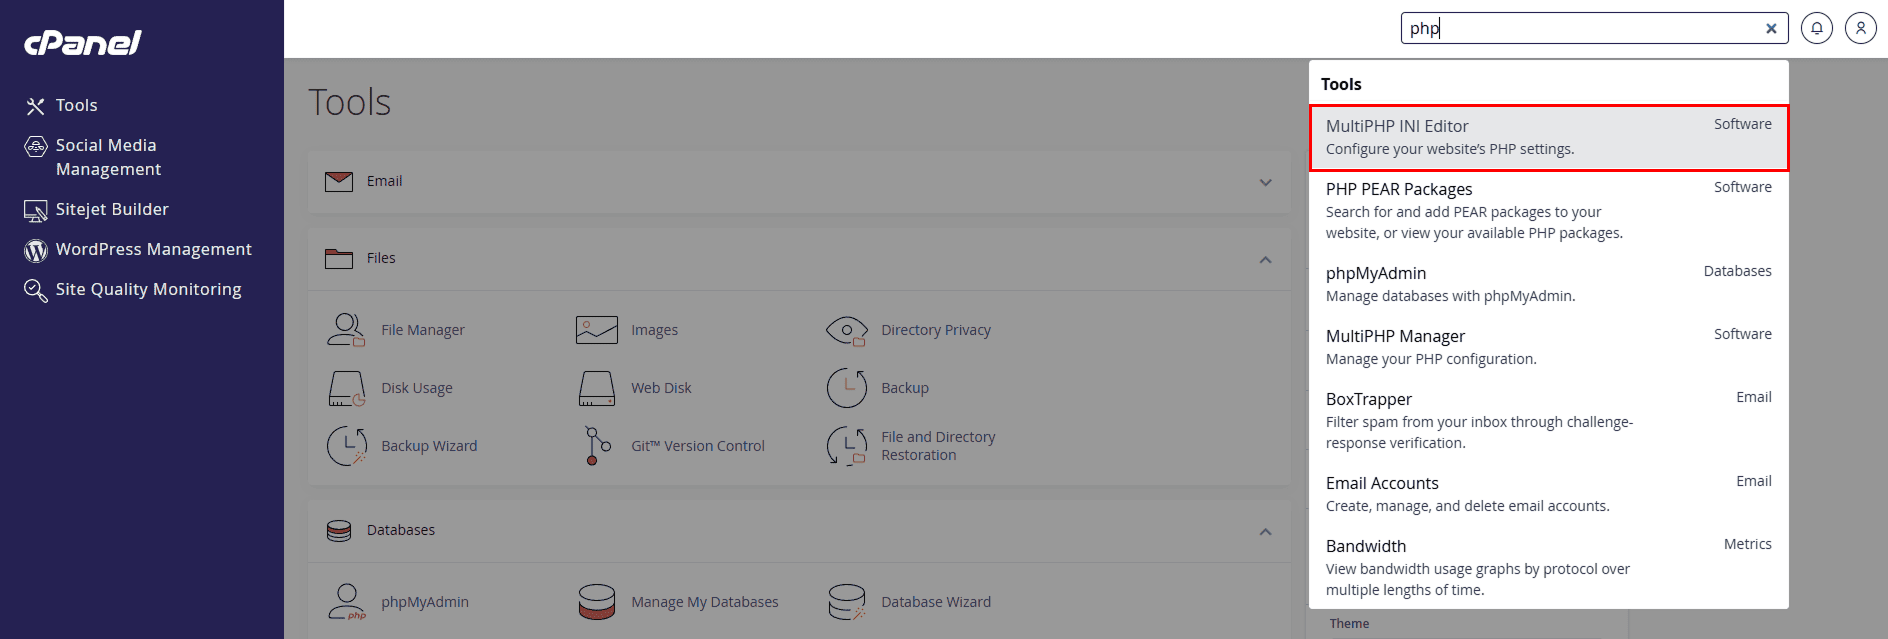Open the Web Disk icon
The image size is (1888, 639).
coord(597,388)
